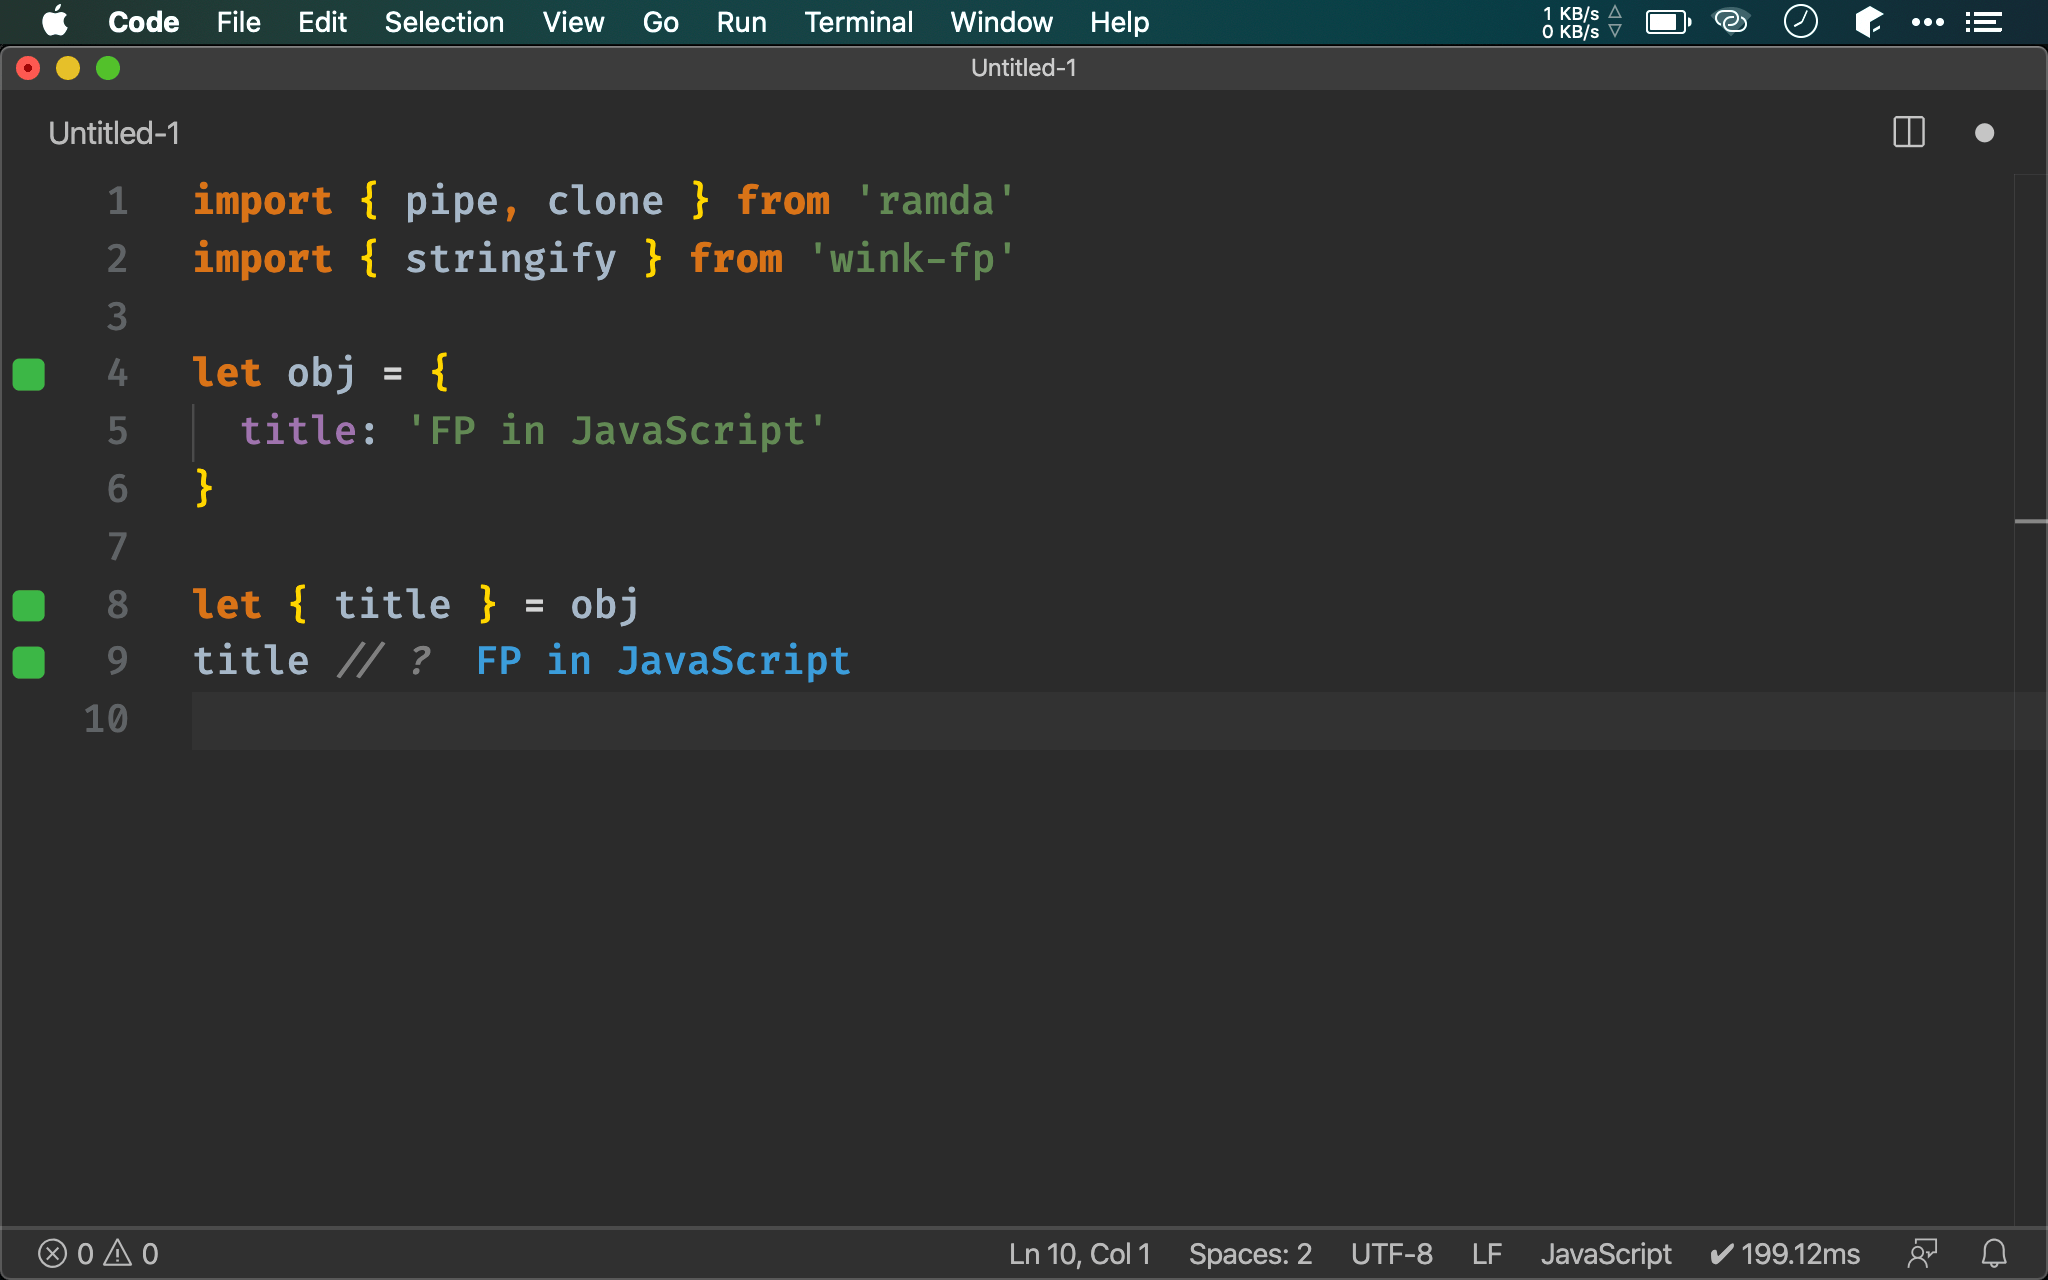Open macOS notification center list icon
The width and height of the screenshot is (2048, 1280).
pos(1983,22)
